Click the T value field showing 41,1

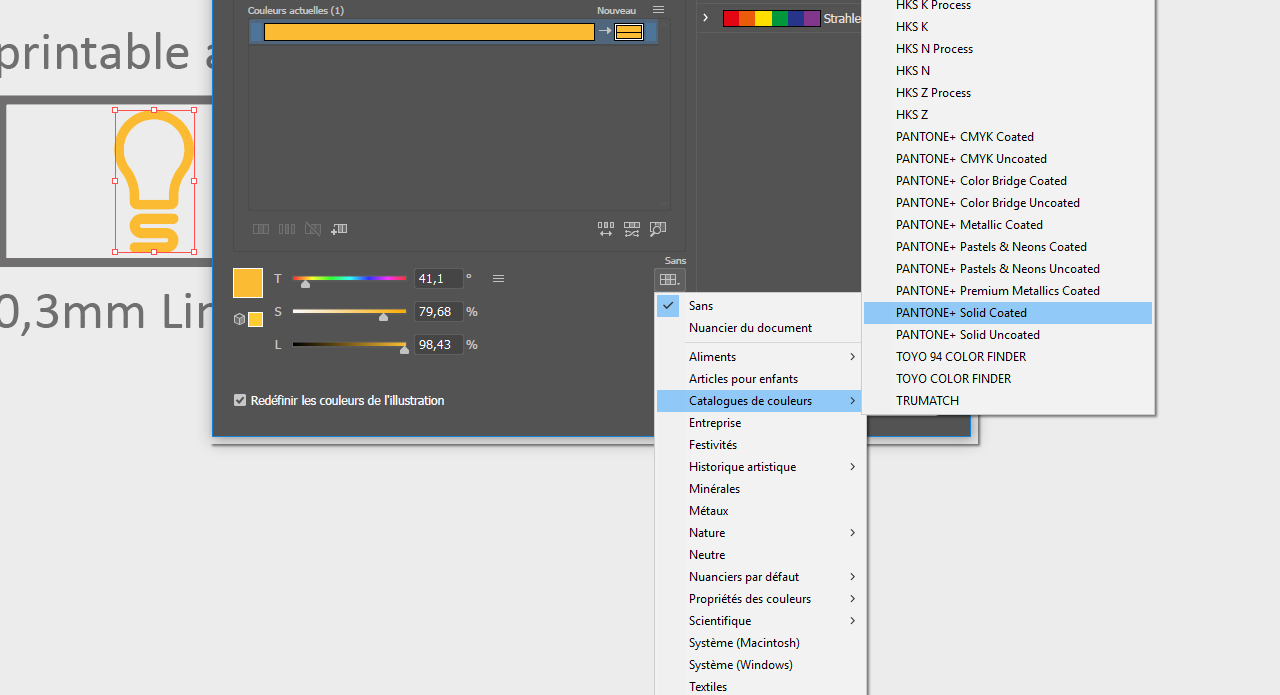click(x=439, y=279)
